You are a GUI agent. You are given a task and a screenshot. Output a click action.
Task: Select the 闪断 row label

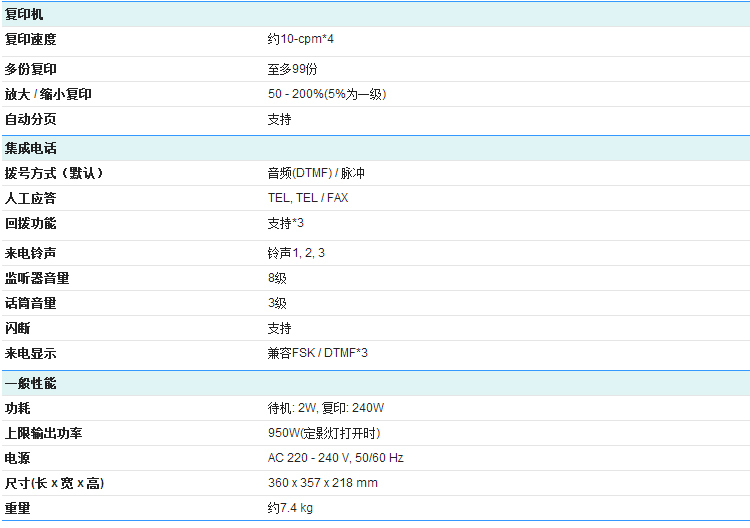pos(17,328)
